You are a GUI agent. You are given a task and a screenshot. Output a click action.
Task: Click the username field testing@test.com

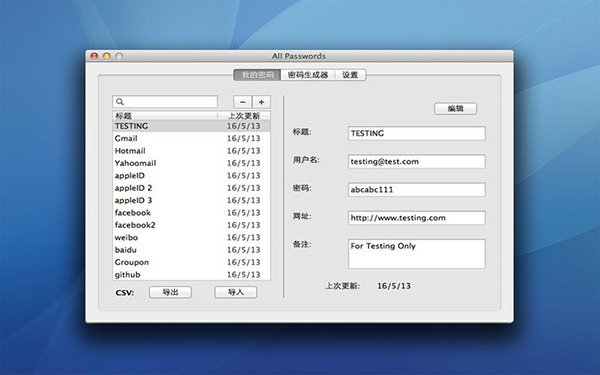(417, 161)
